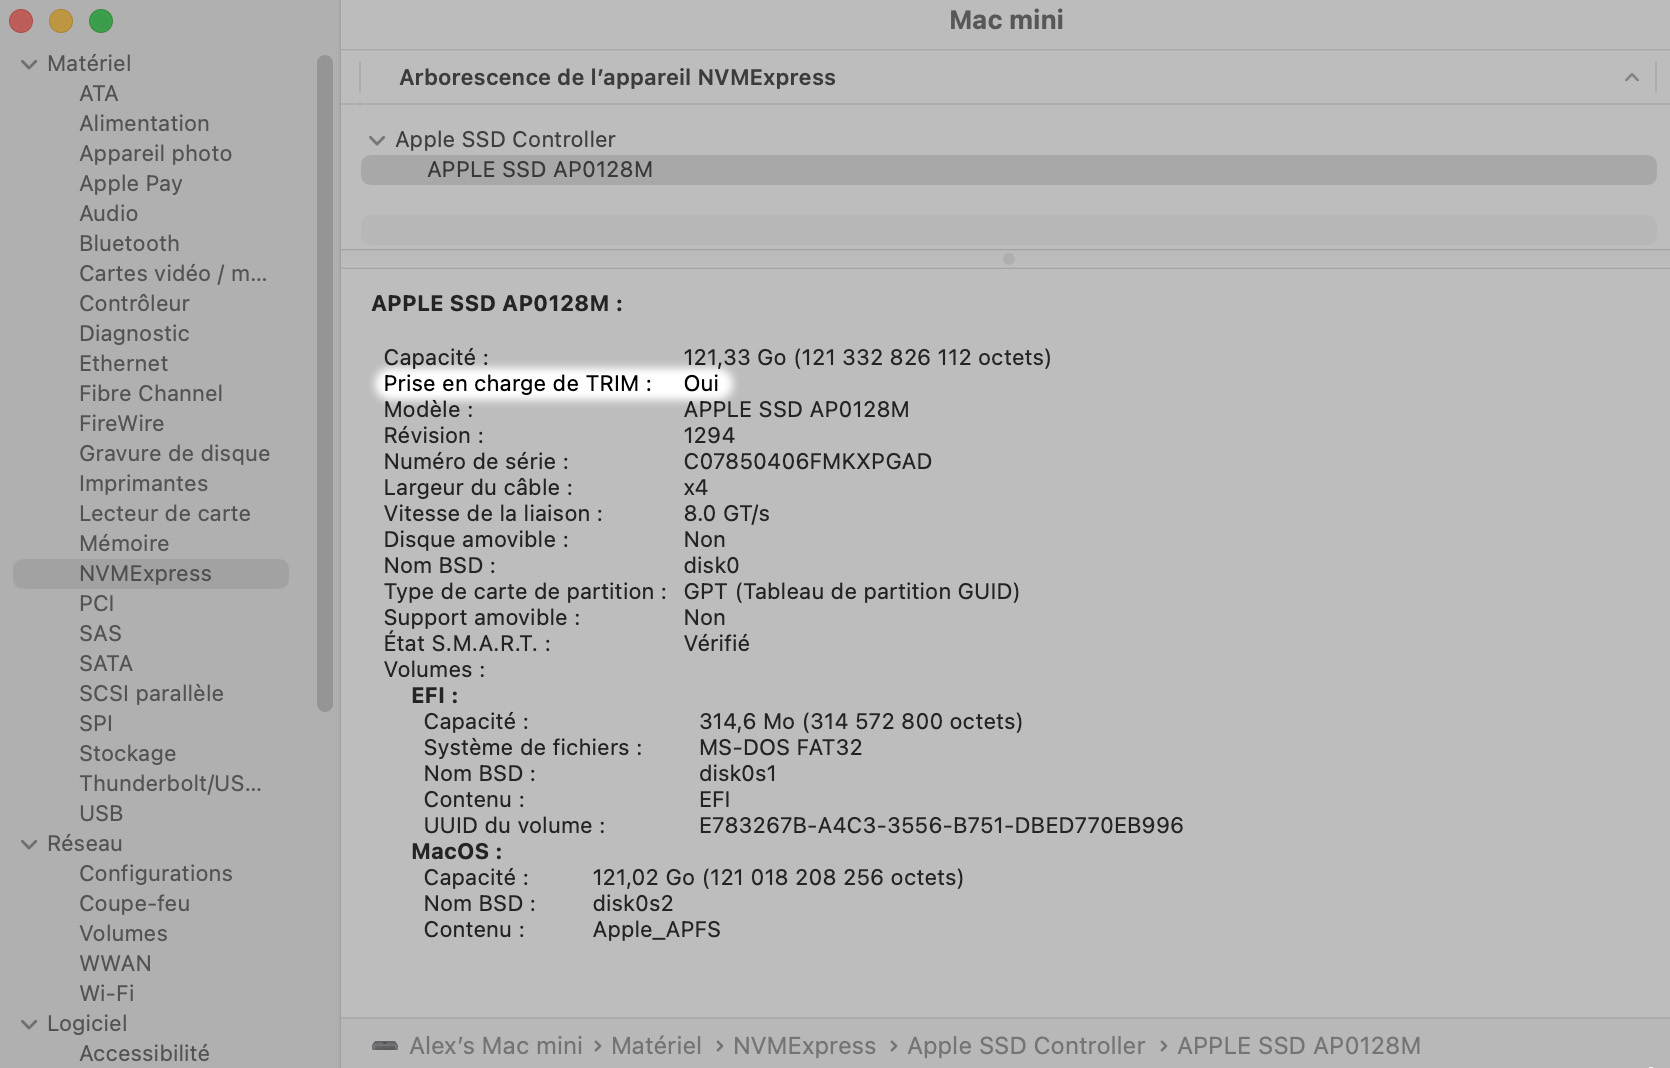Open Gravure de disque entry
The image size is (1670, 1068).
point(175,453)
